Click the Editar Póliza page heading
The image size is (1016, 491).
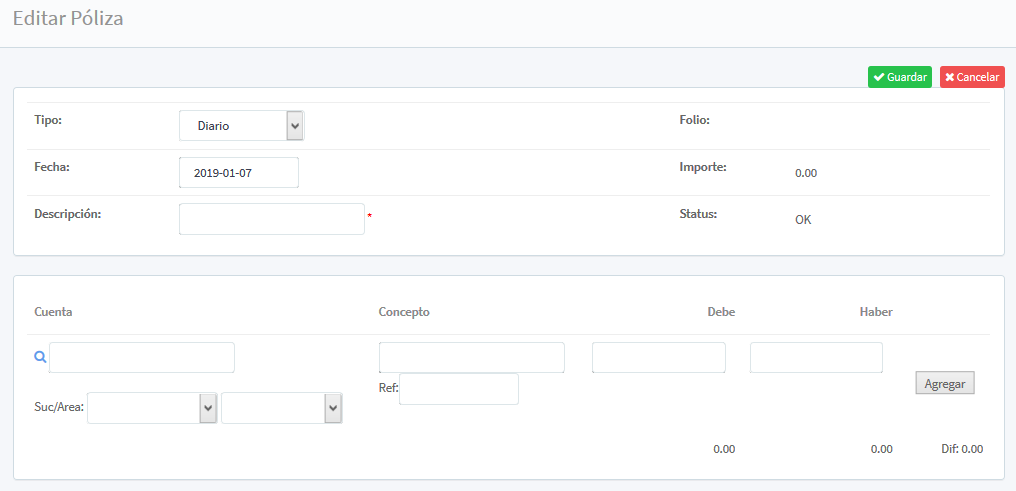pyautogui.click(x=68, y=19)
